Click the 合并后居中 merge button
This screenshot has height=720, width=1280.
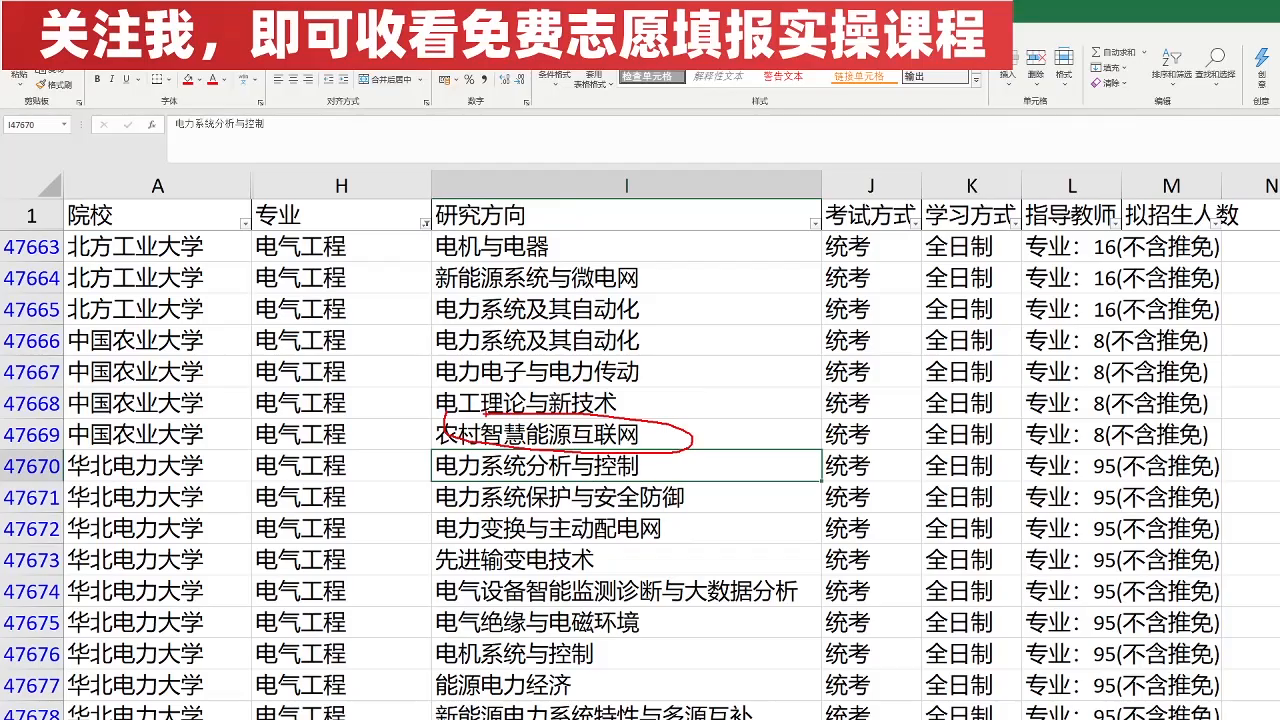(x=385, y=79)
